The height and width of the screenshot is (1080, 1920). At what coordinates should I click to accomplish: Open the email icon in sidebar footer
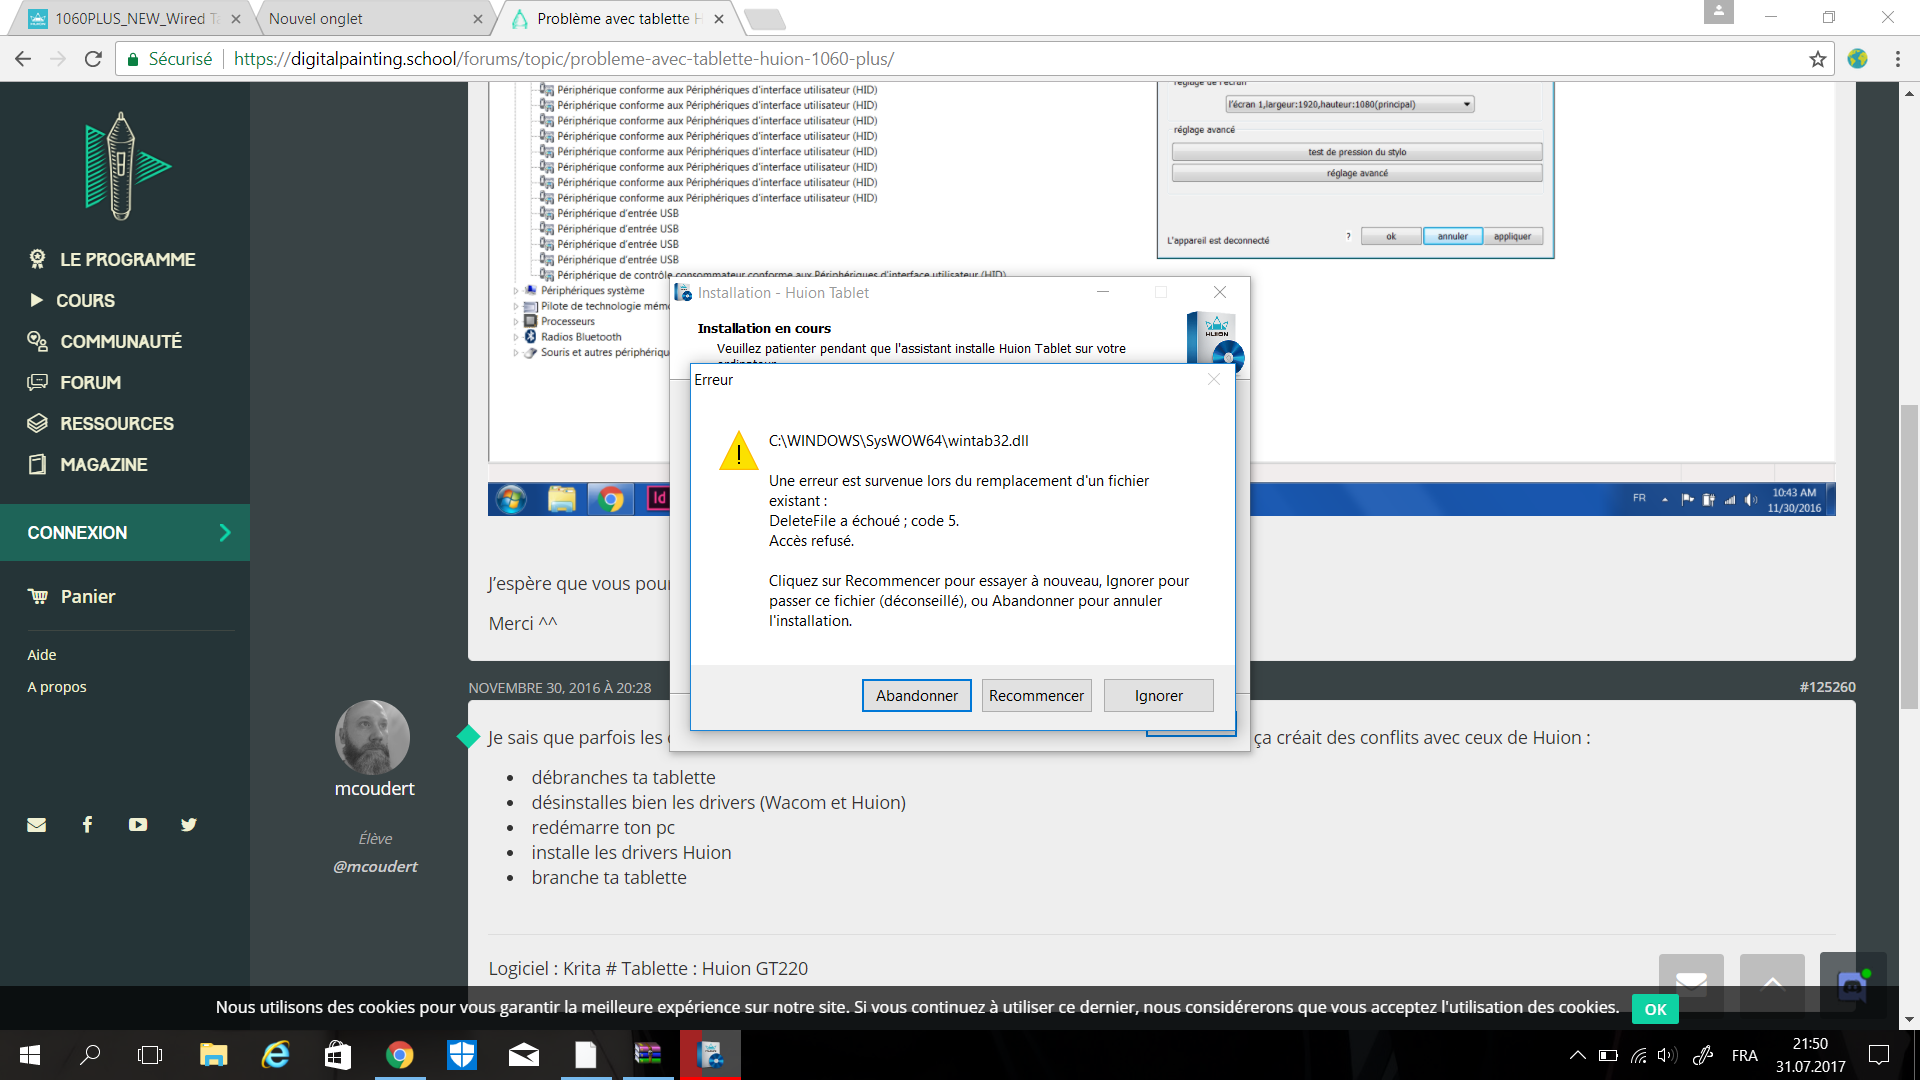pyautogui.click(x=37, y=825)
